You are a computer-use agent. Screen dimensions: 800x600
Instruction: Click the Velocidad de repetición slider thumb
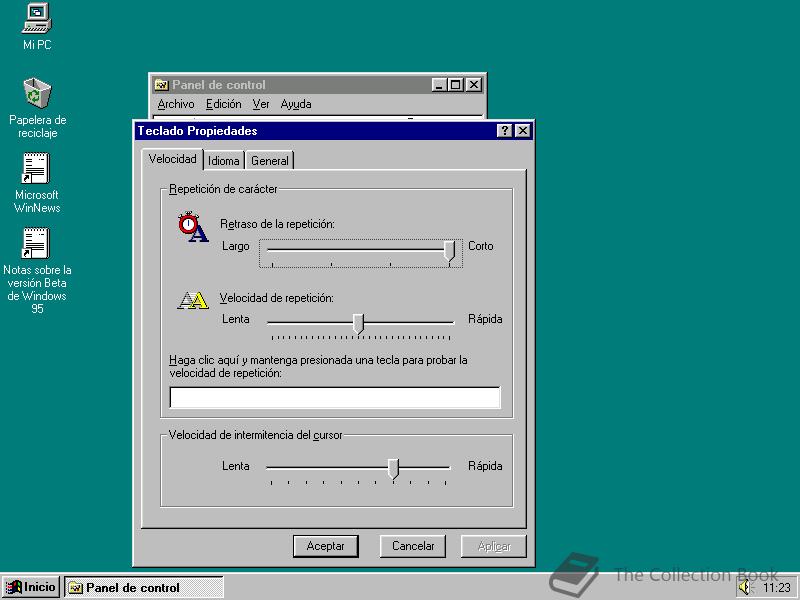pos(359,324)
